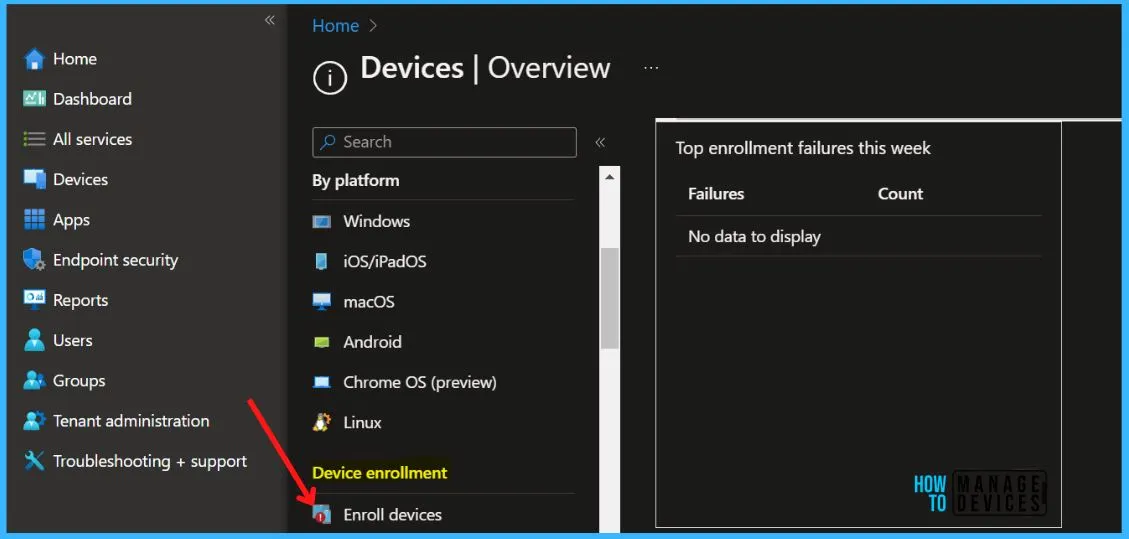Click the Devices menu search field
1129x539 pixels.
pos(444,142)
